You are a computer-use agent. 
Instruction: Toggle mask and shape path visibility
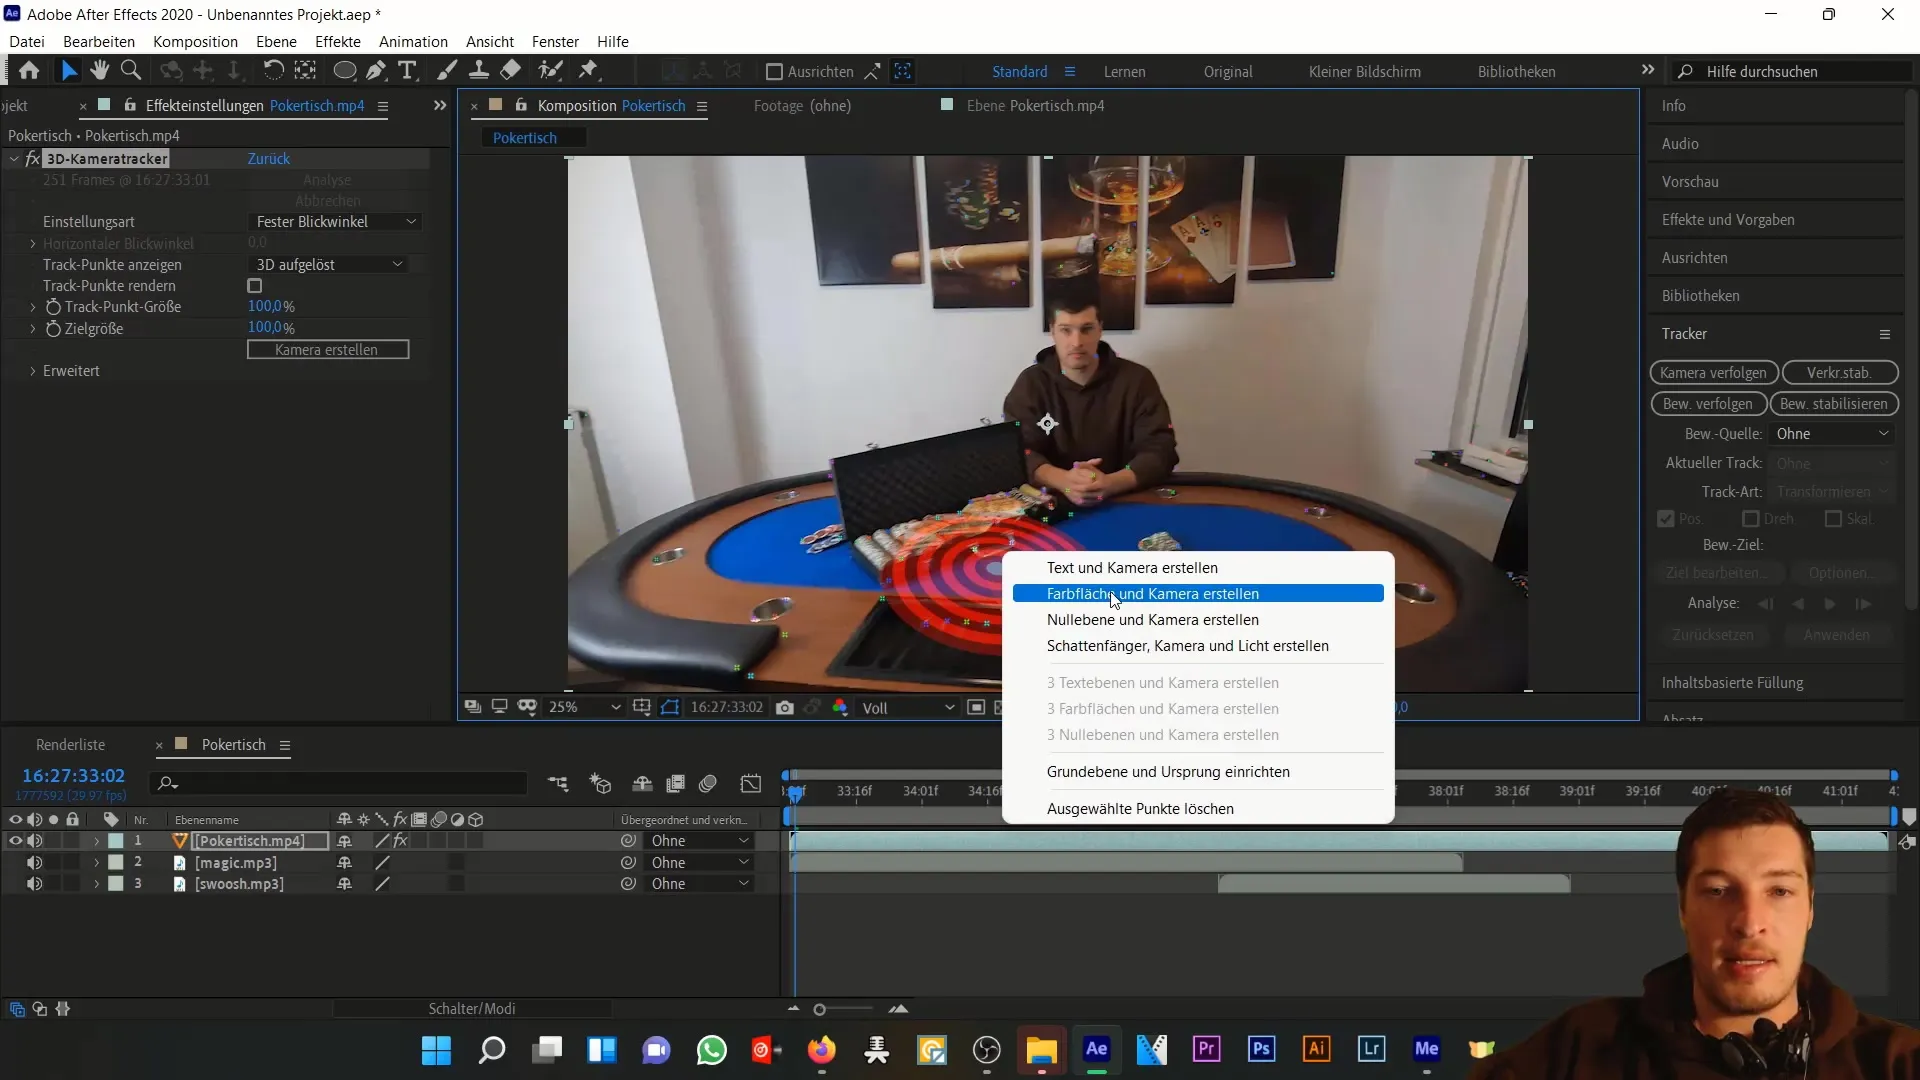(x=670, y=708)
